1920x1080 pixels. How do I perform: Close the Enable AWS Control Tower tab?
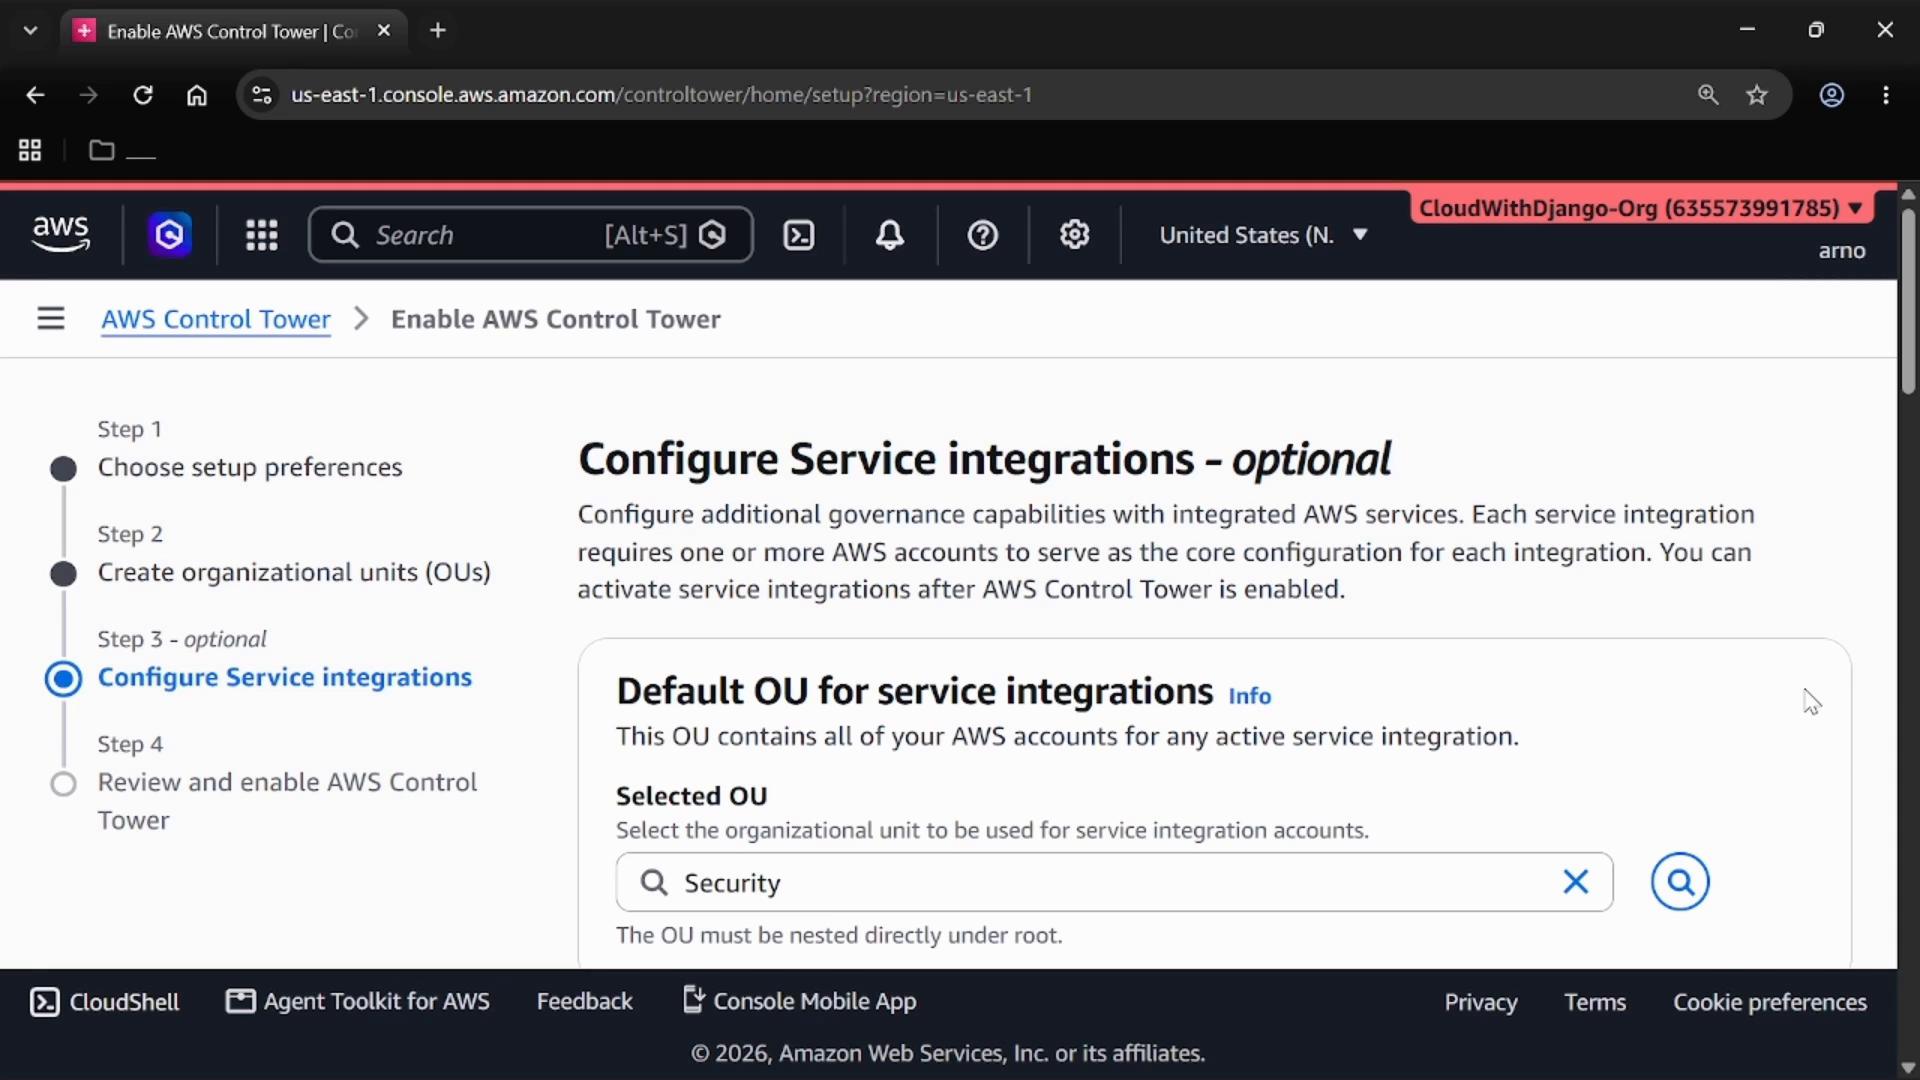pyautogui.click(x=384, y=31)
